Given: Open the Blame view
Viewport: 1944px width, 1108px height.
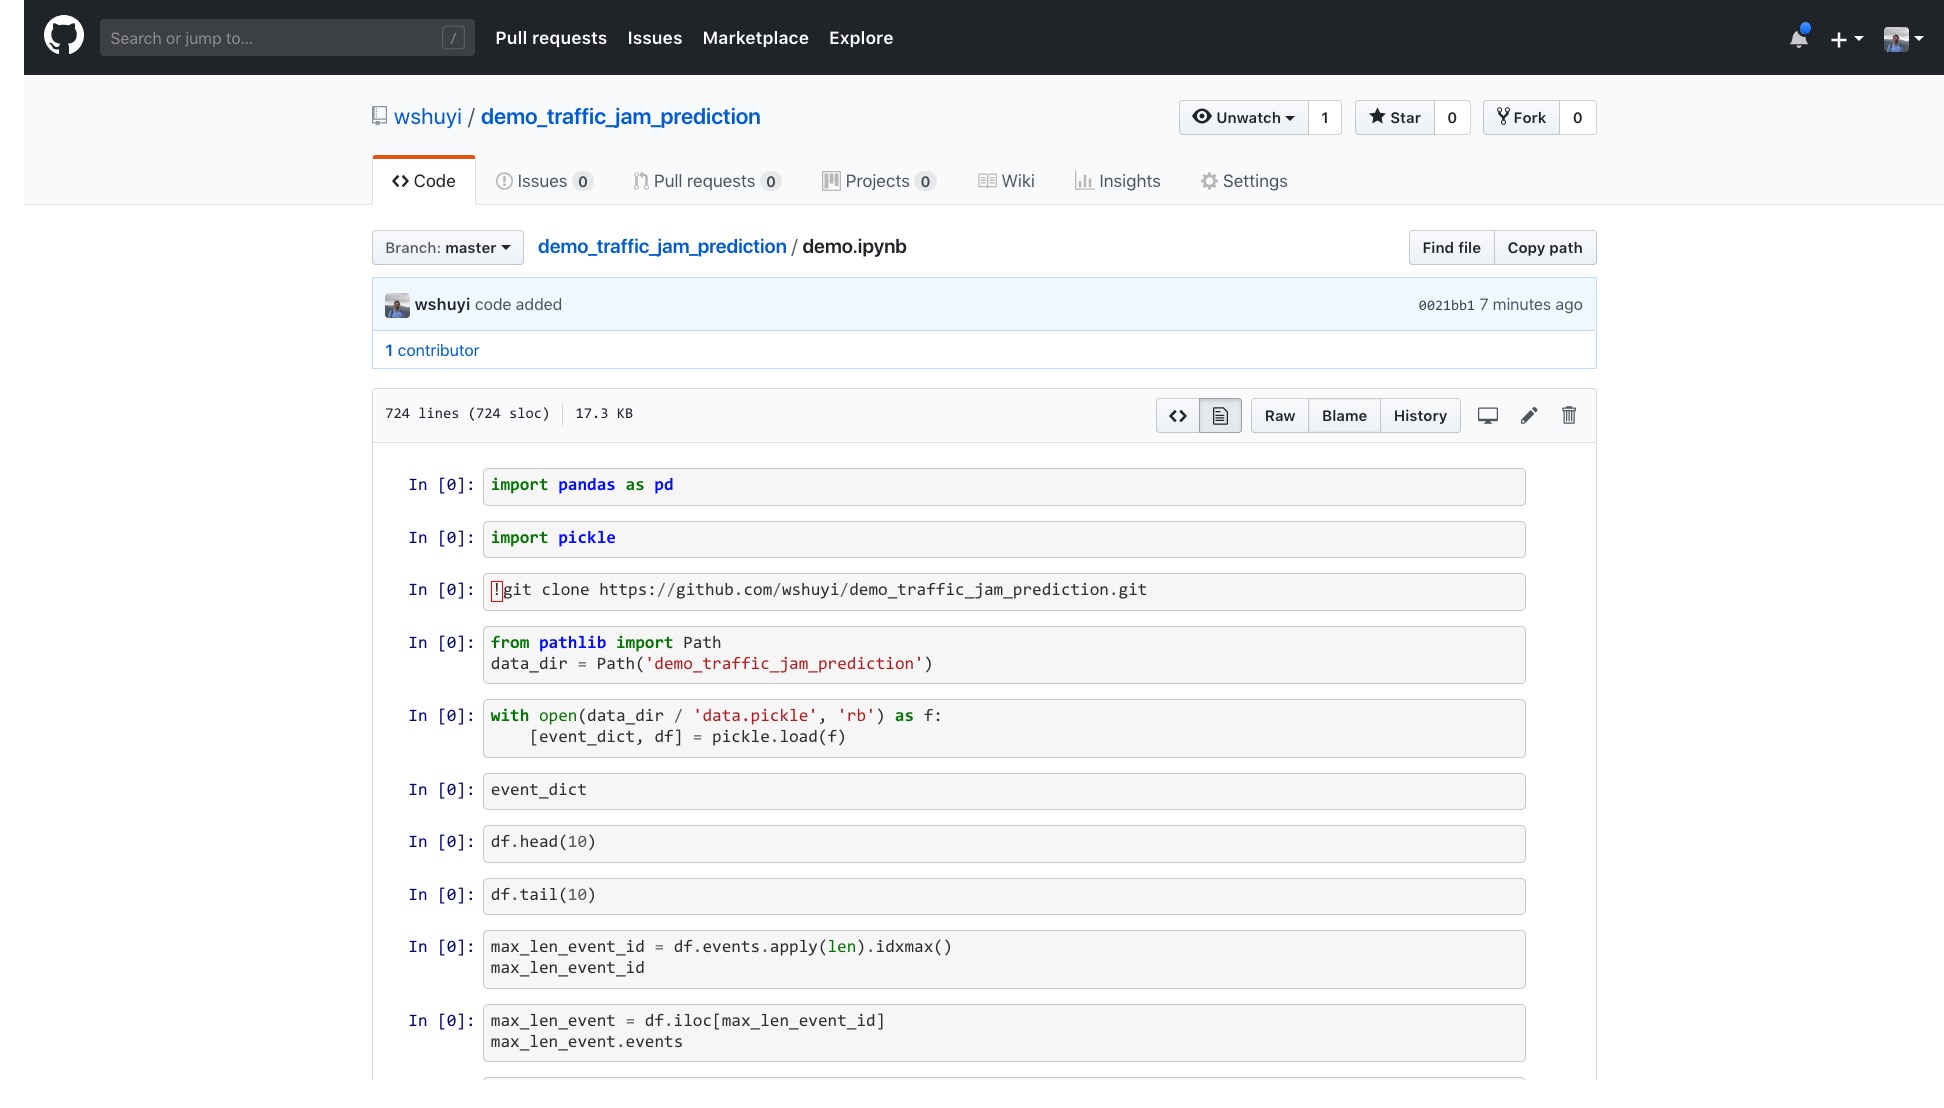Looking at the screenshot, I should pyautogui.click(x=1344, y=416).
